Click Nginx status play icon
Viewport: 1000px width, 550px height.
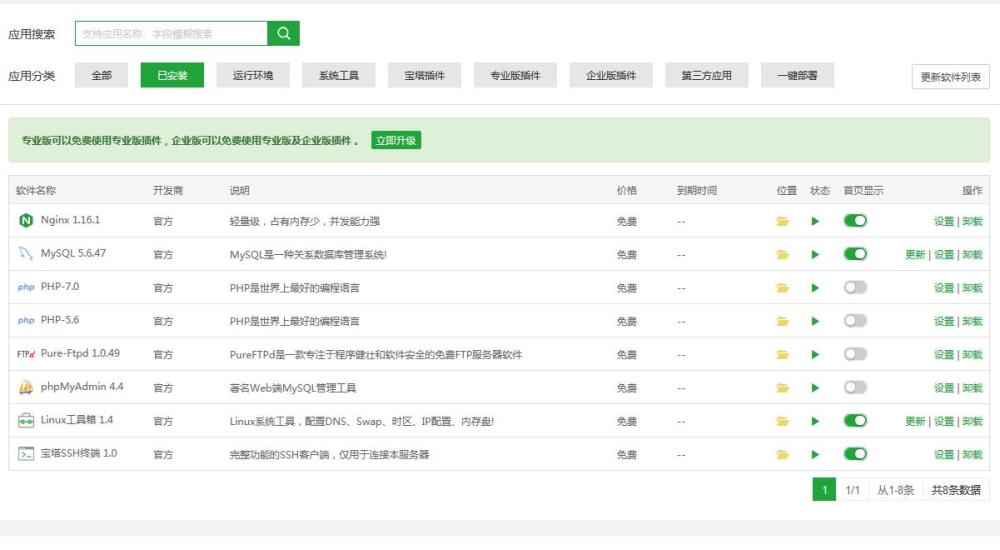pyautogui.click(x=815, y=221)
